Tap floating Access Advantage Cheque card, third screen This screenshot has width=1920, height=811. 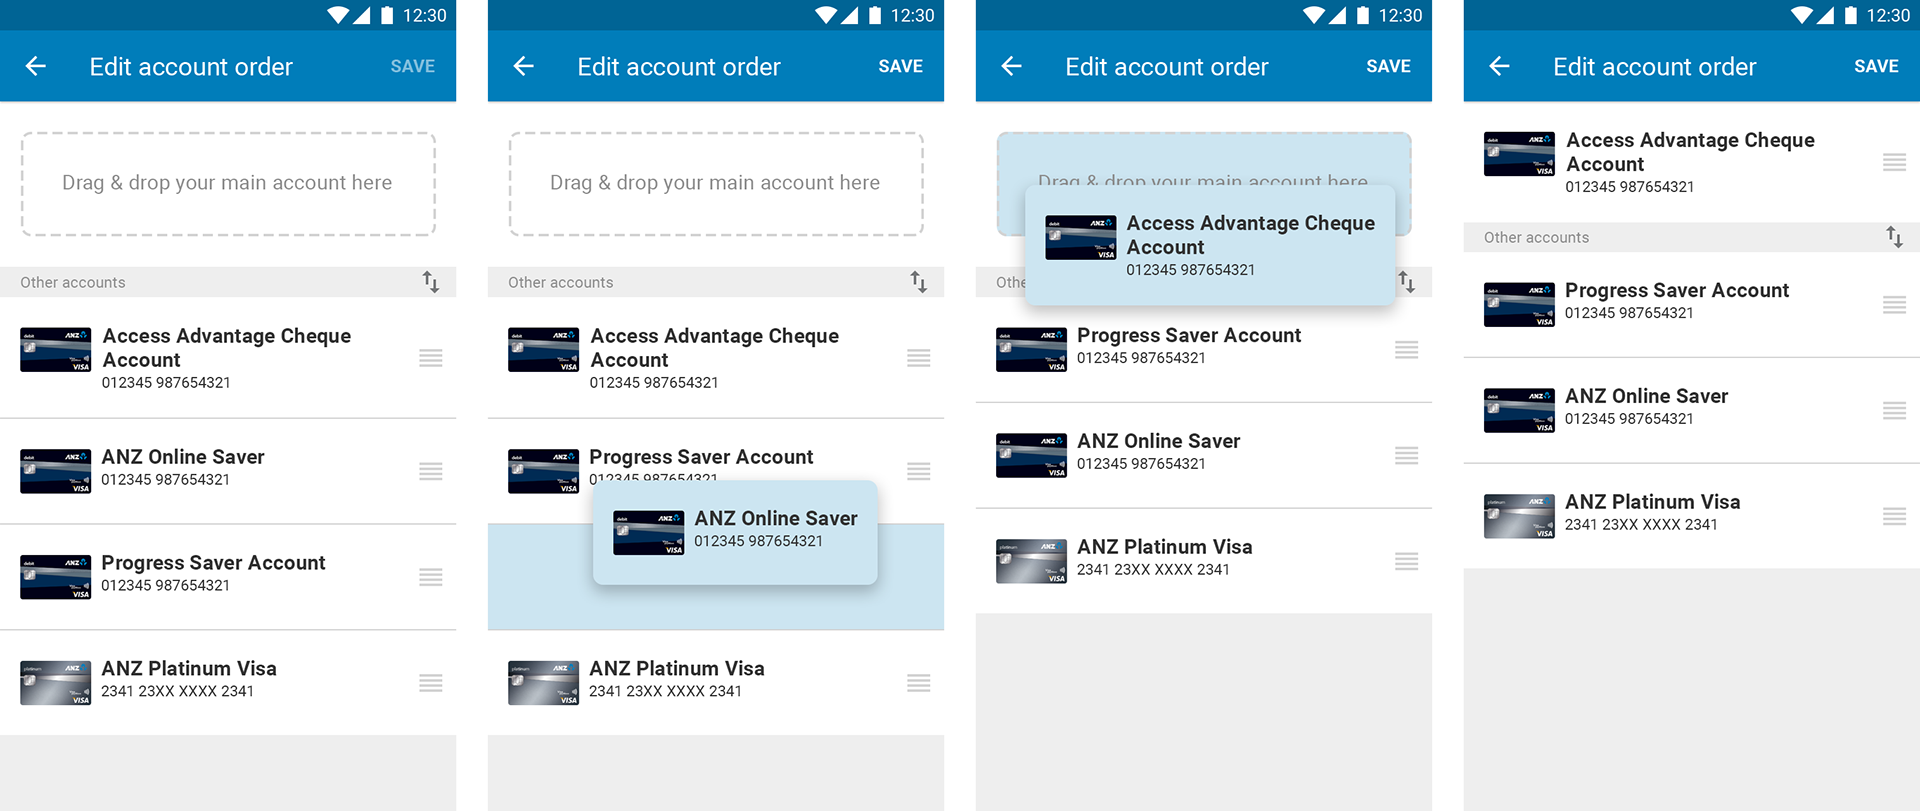pos(1210,245)
